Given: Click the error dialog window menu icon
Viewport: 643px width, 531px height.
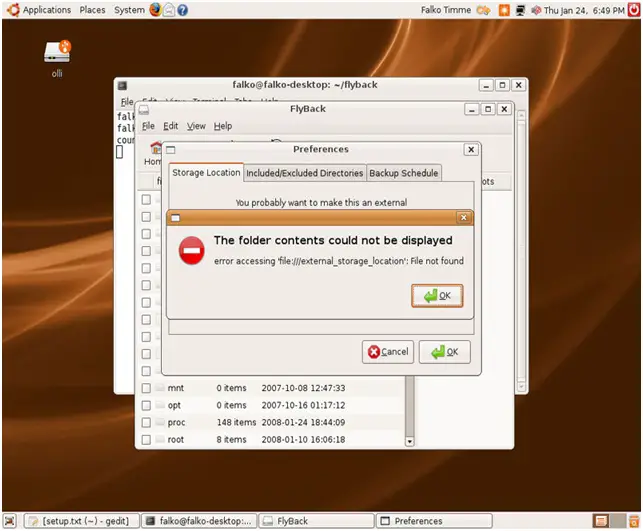Looking at the screenshot, I should [x=176, y=218].
